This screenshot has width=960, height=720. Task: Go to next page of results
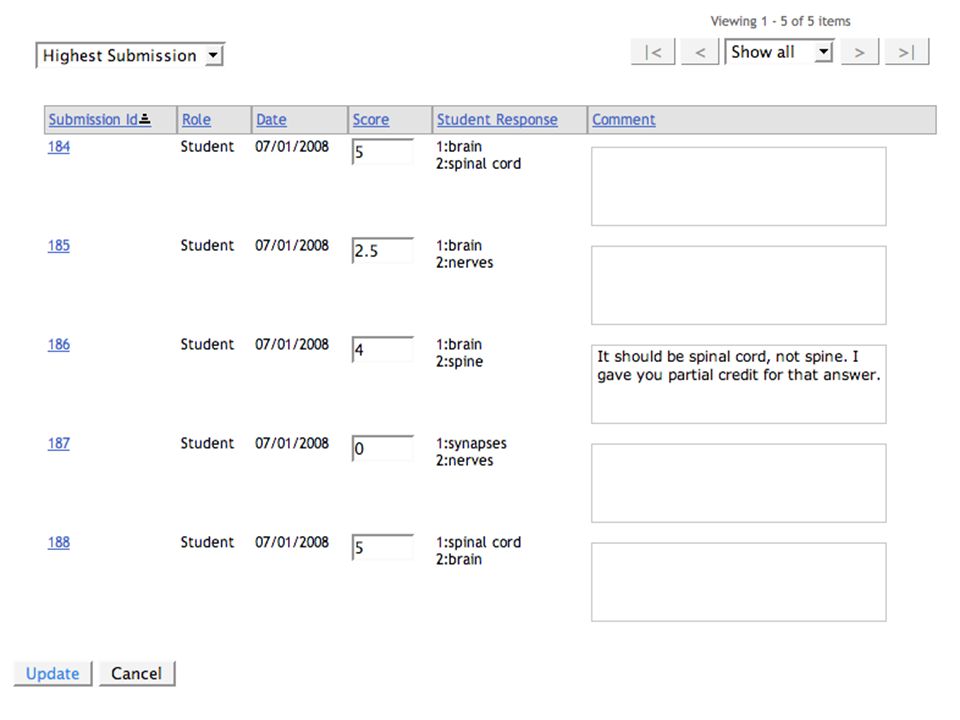click(860, 52)
